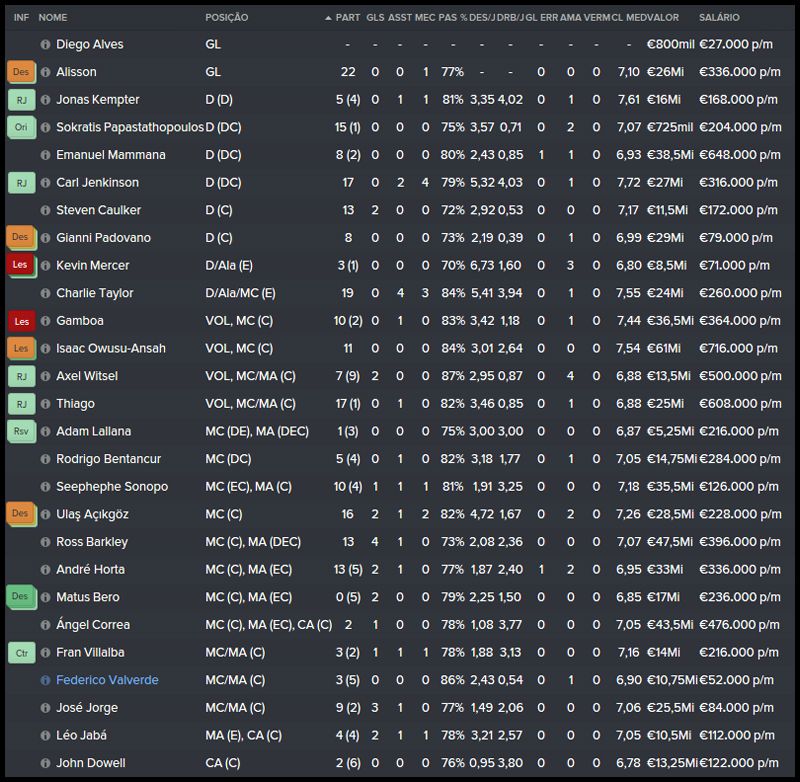Open Charlie Taylor's player profile
800x782 pixels.
pos(94,293)
